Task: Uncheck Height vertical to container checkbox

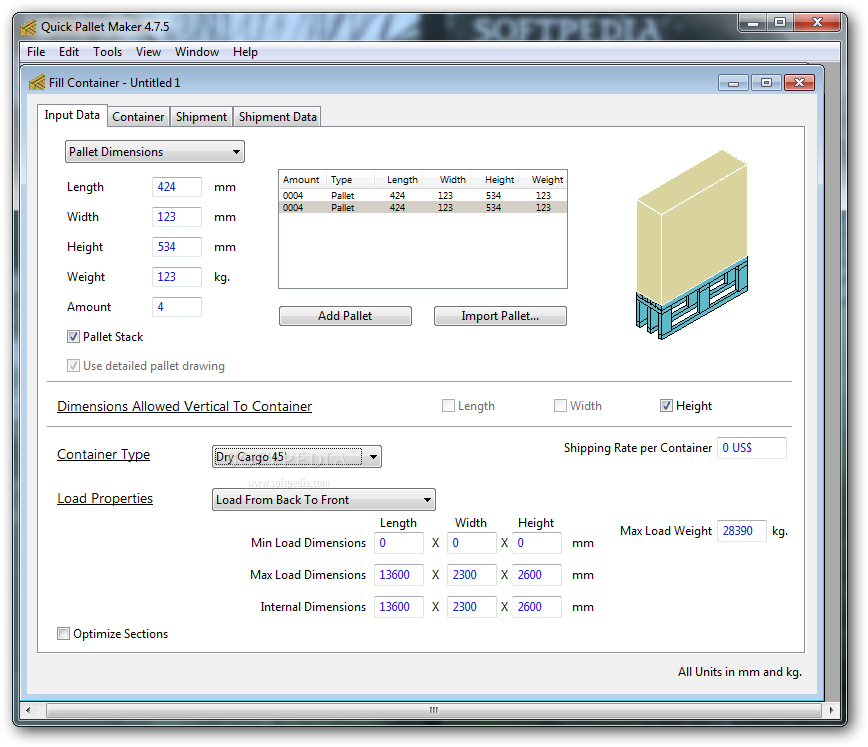Action: tap(666, 406)
